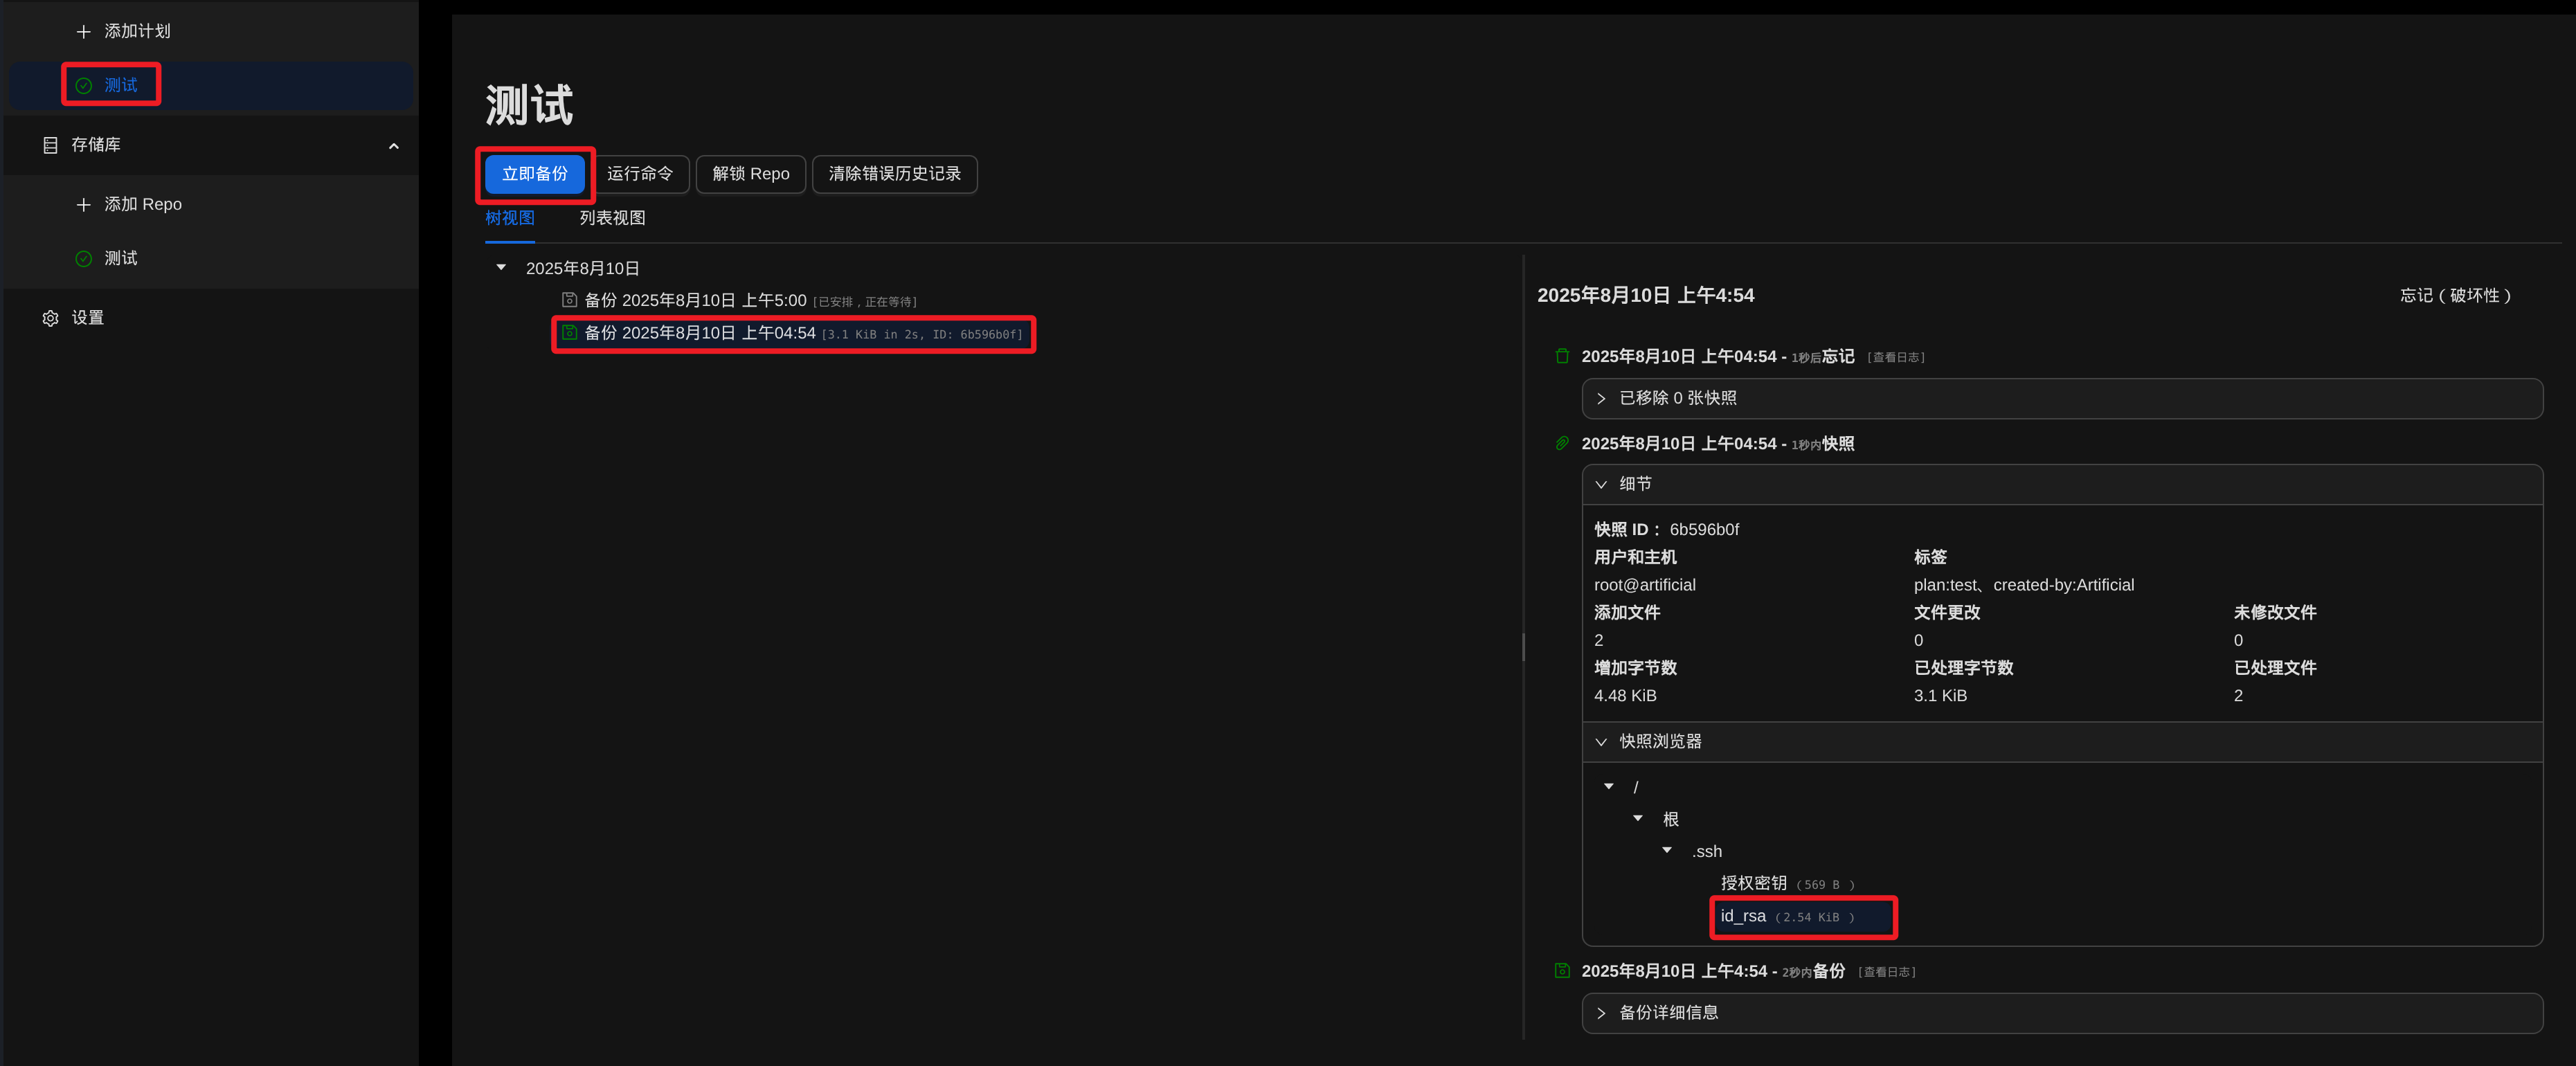Collapse the .ssh folder node
Image resolution: width=2576 pixels, height=1066 pixels.
pos(1667,850)
